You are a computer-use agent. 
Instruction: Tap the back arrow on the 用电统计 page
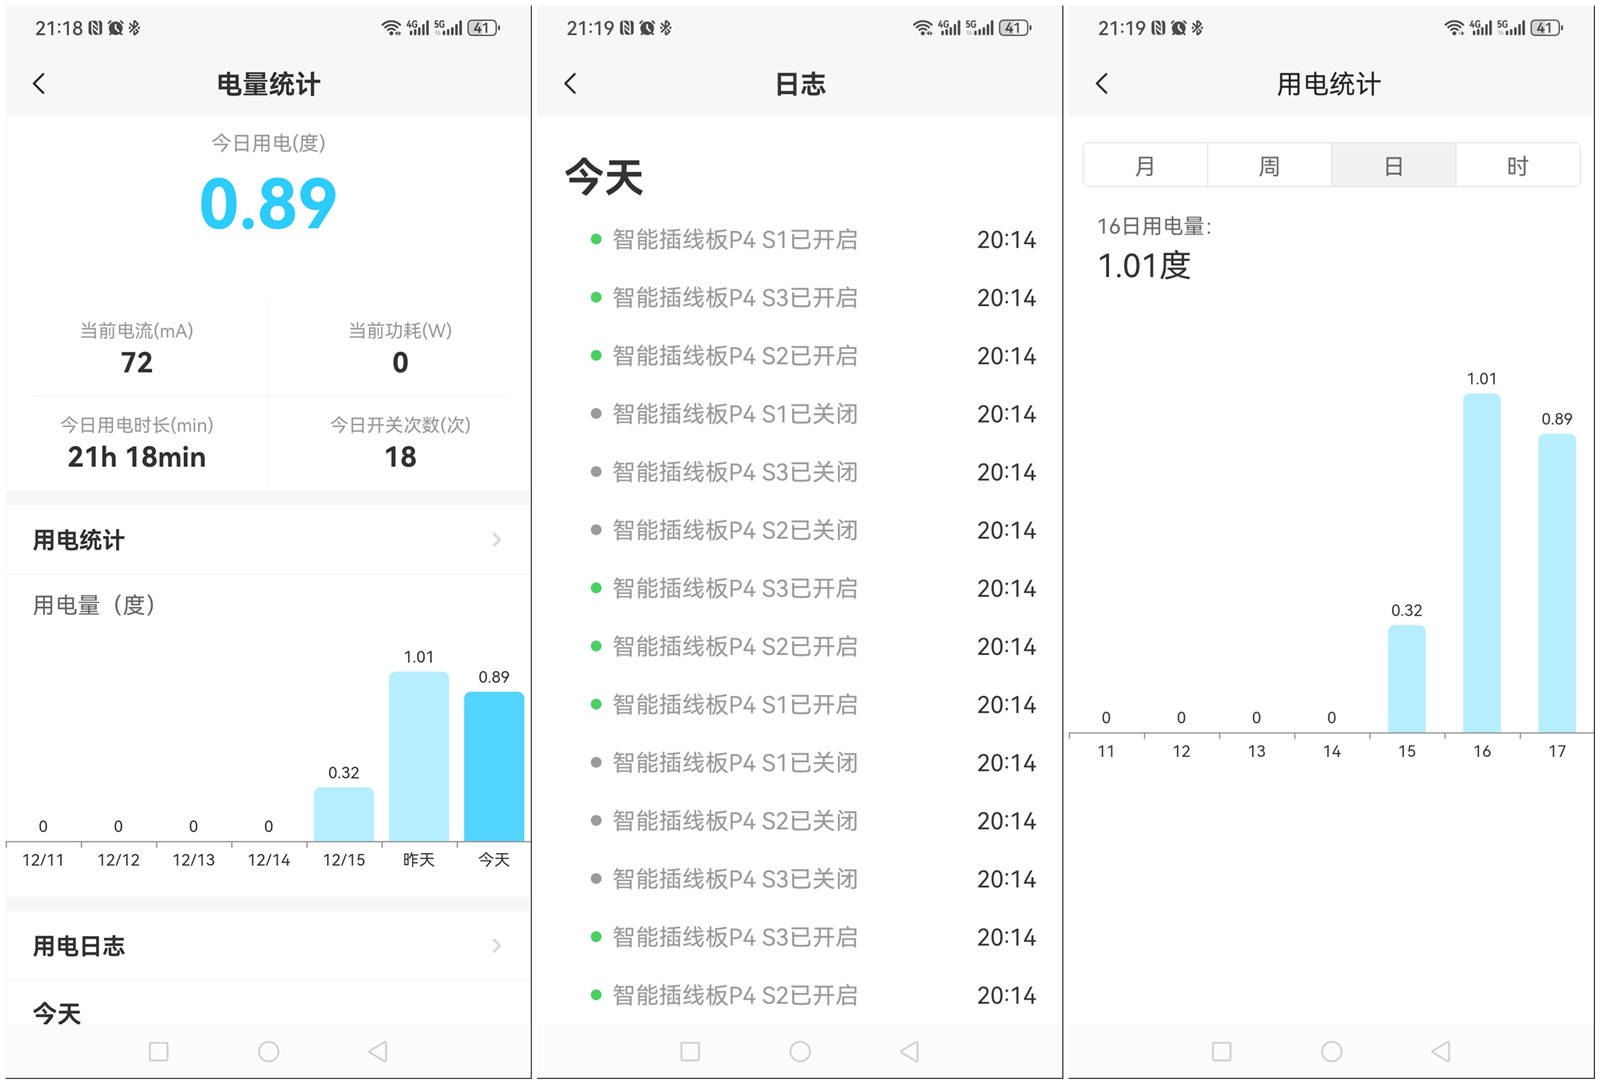[x=1102, y=83]
